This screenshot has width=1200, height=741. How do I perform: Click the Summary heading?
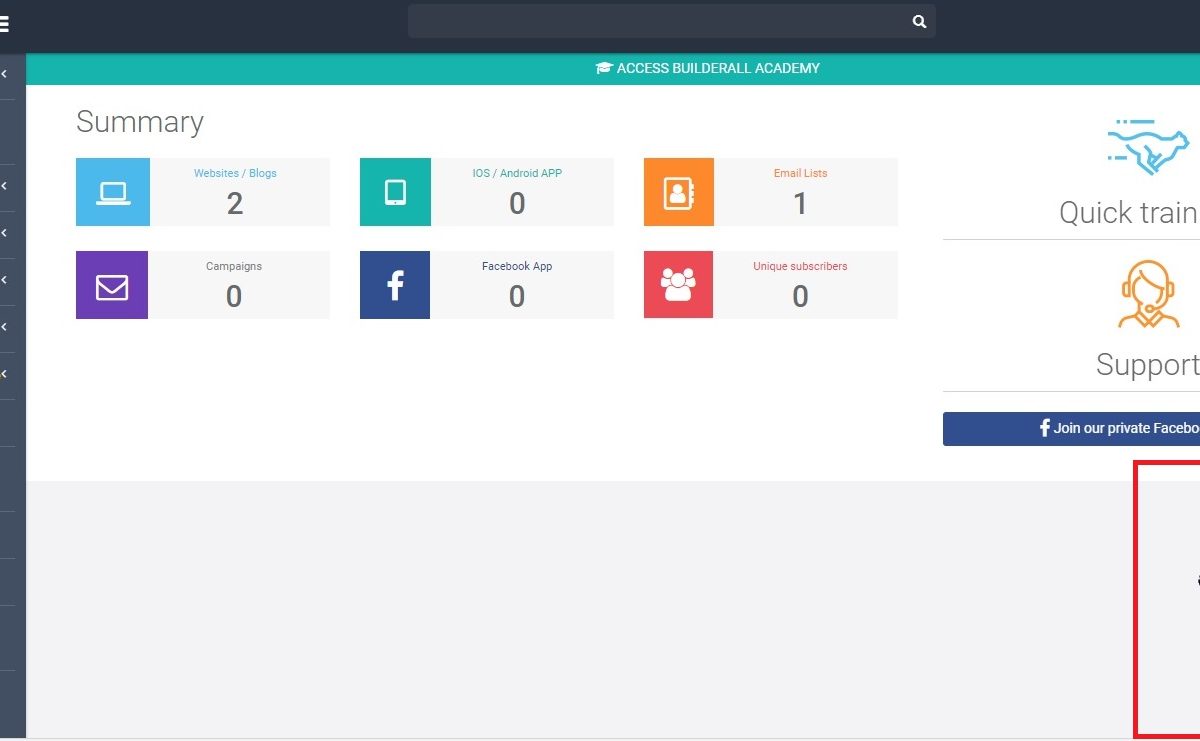tap(140, 122)
